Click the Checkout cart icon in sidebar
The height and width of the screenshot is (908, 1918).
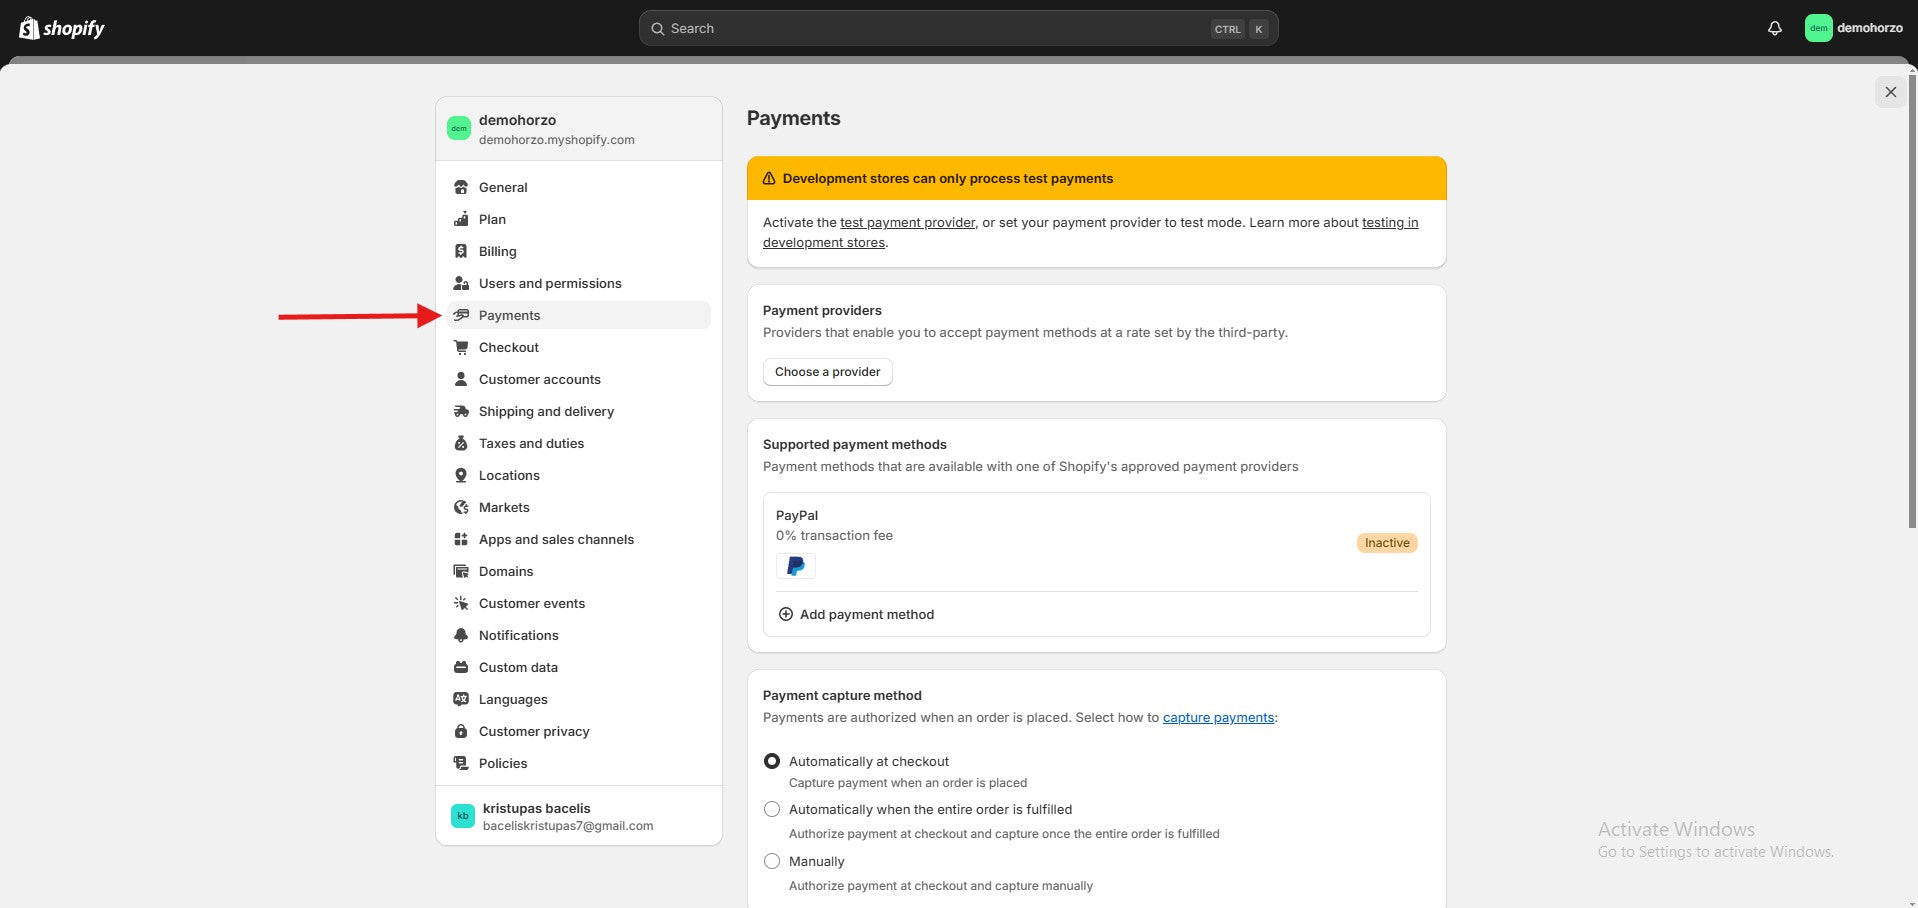(461, 347)
